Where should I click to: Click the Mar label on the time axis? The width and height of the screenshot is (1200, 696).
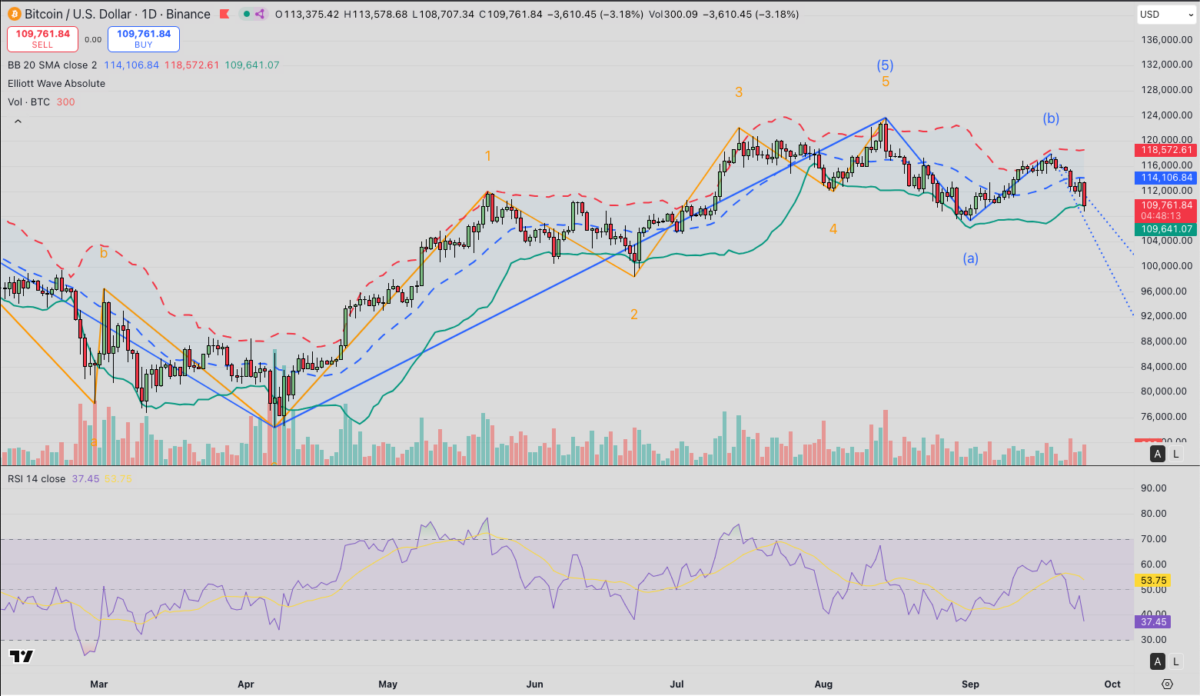(x=98, y=684)
